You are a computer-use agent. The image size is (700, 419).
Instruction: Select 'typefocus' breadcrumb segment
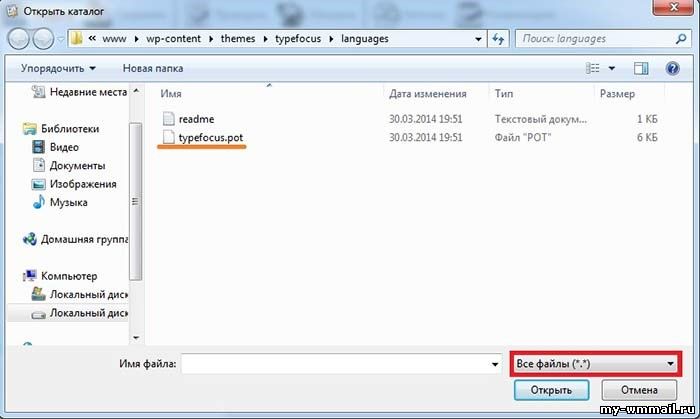click(x=298, y=39)
